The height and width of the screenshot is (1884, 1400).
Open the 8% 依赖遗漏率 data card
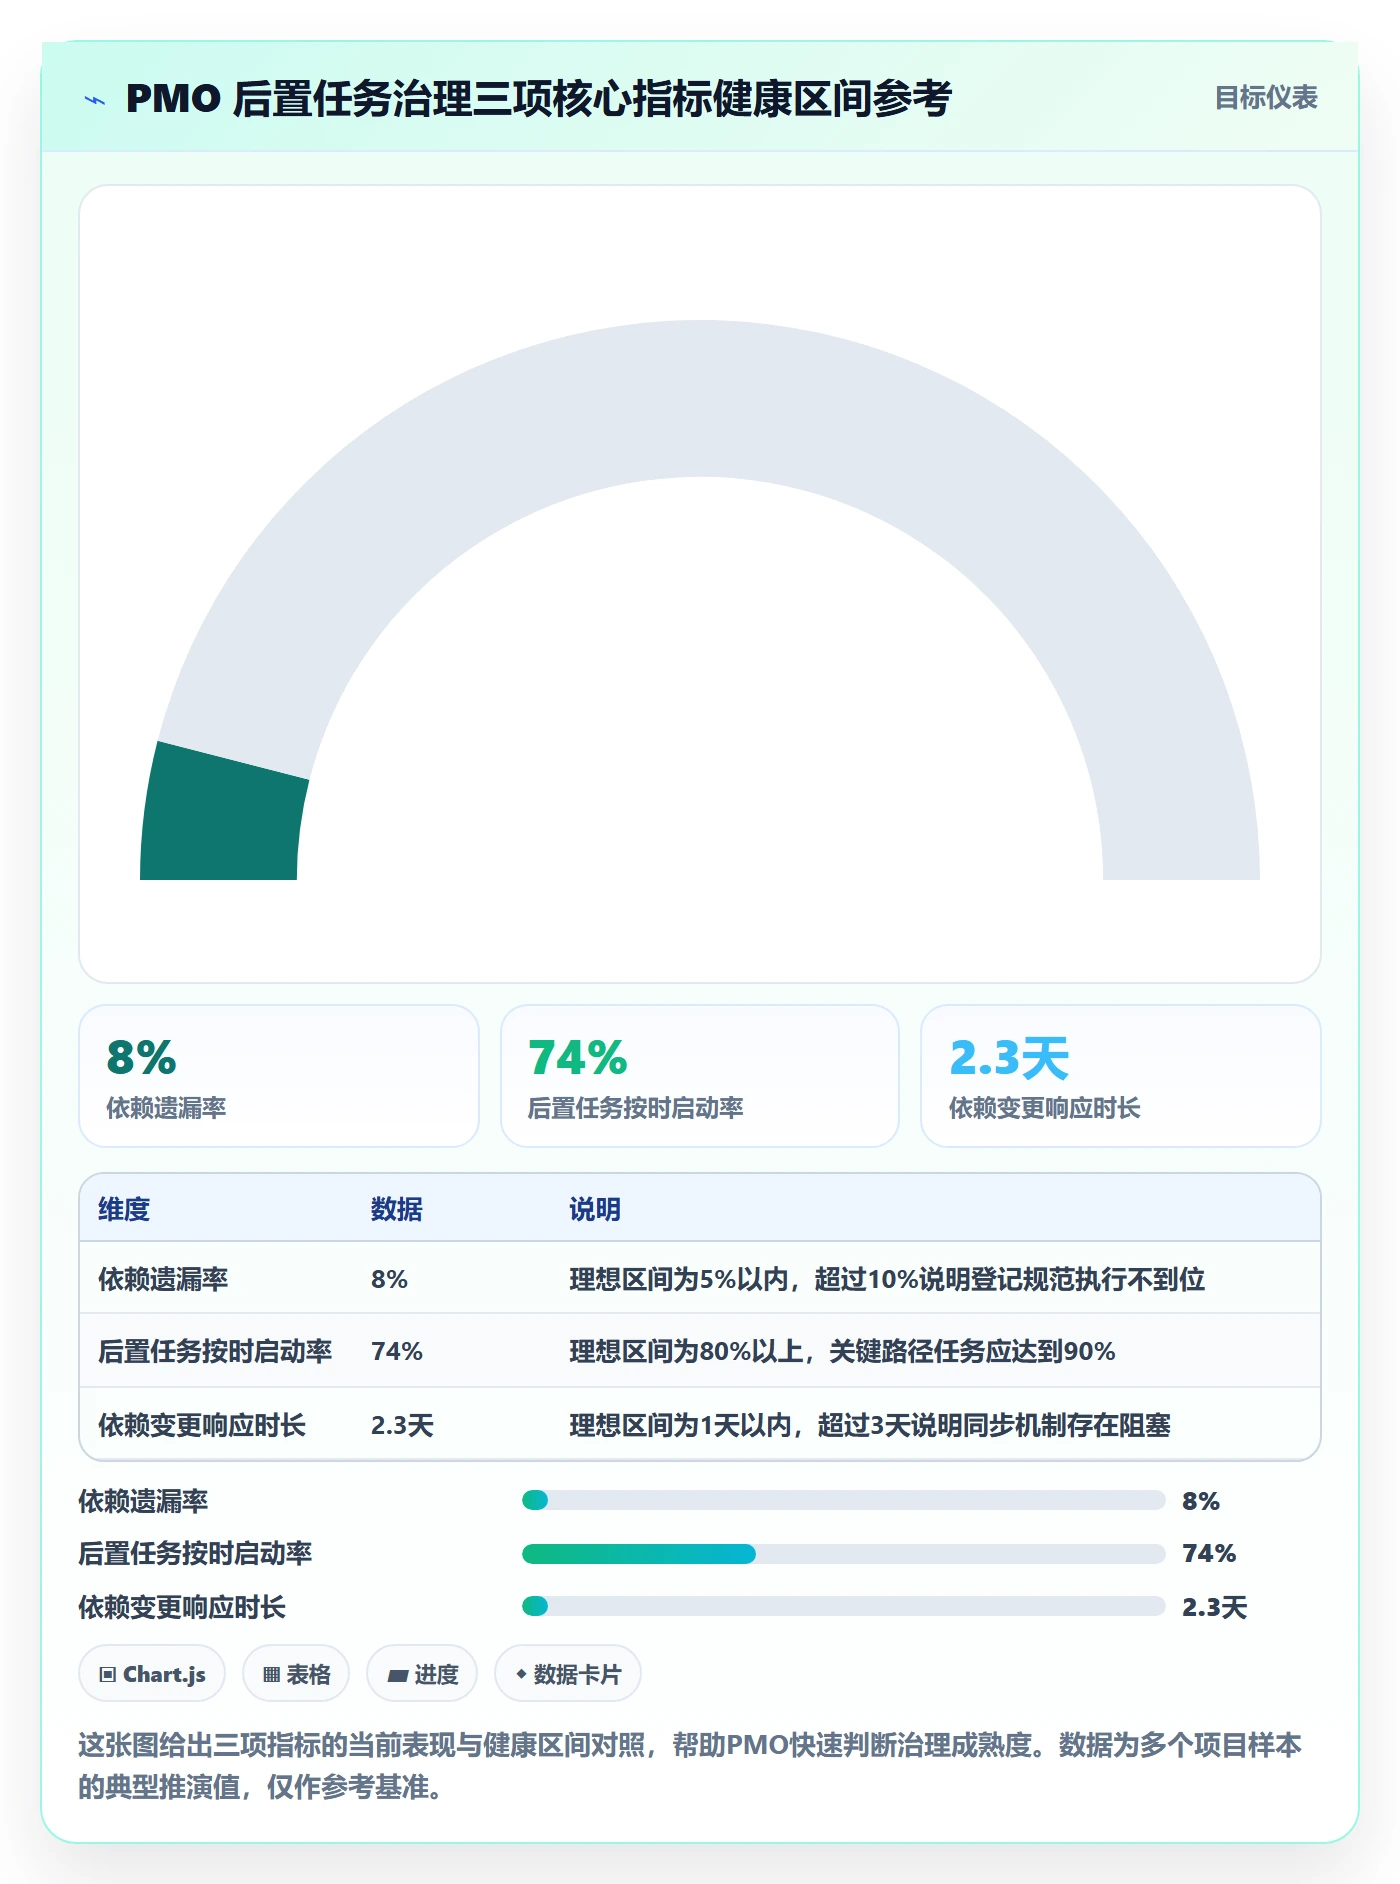coord(279,1076)
